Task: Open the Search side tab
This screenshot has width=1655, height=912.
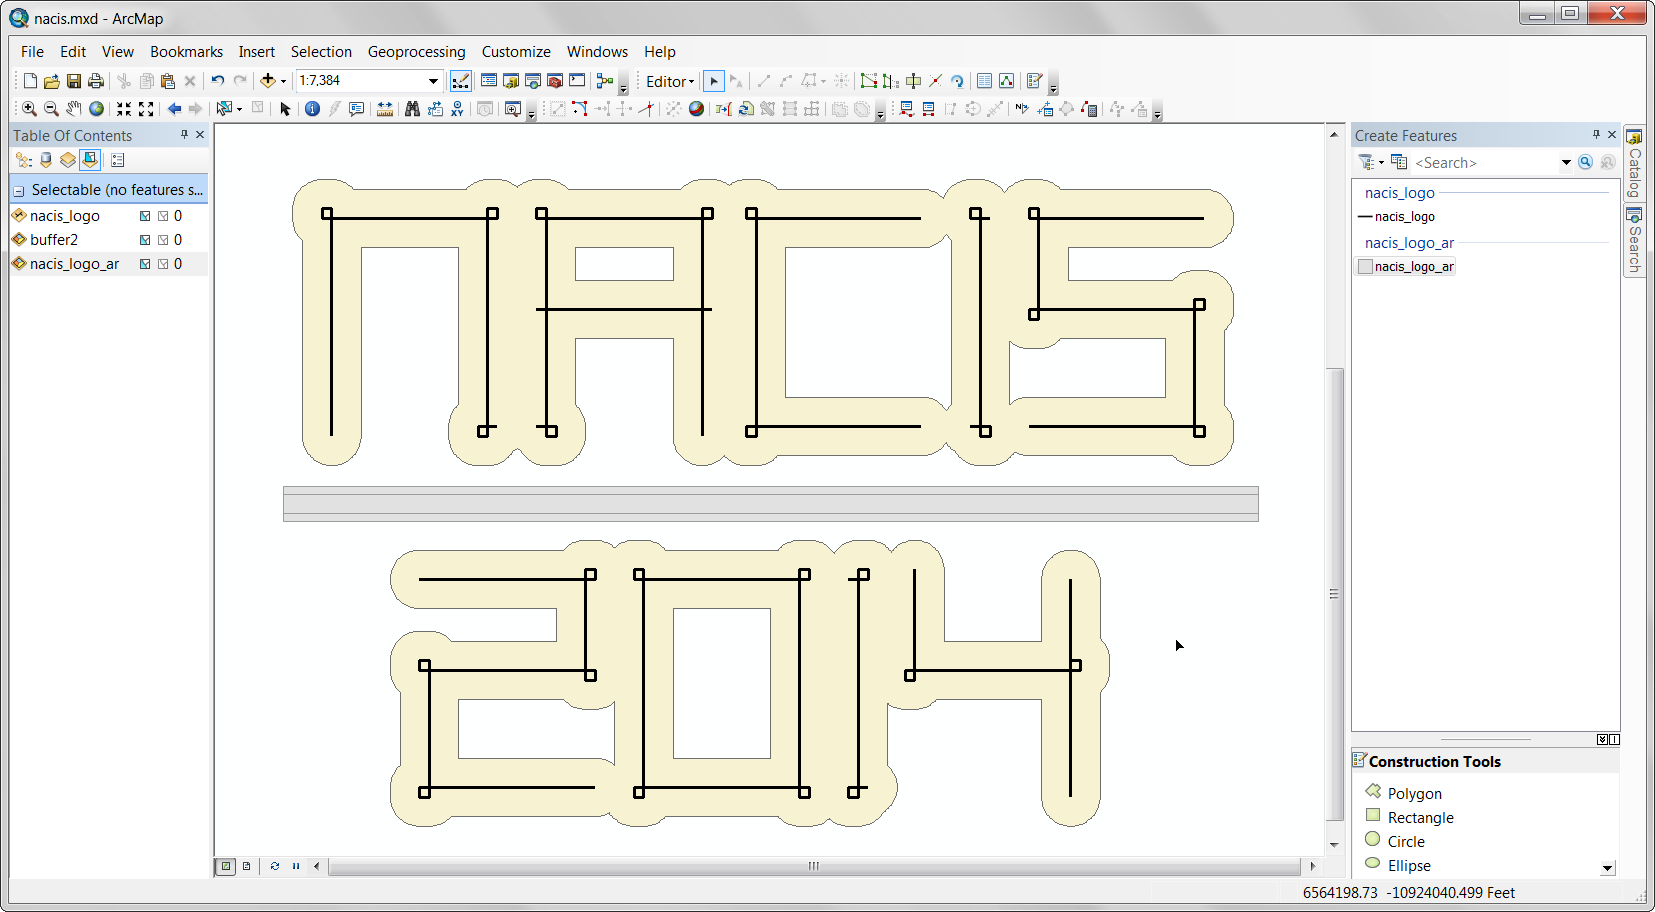Action: click(1634, 240)
